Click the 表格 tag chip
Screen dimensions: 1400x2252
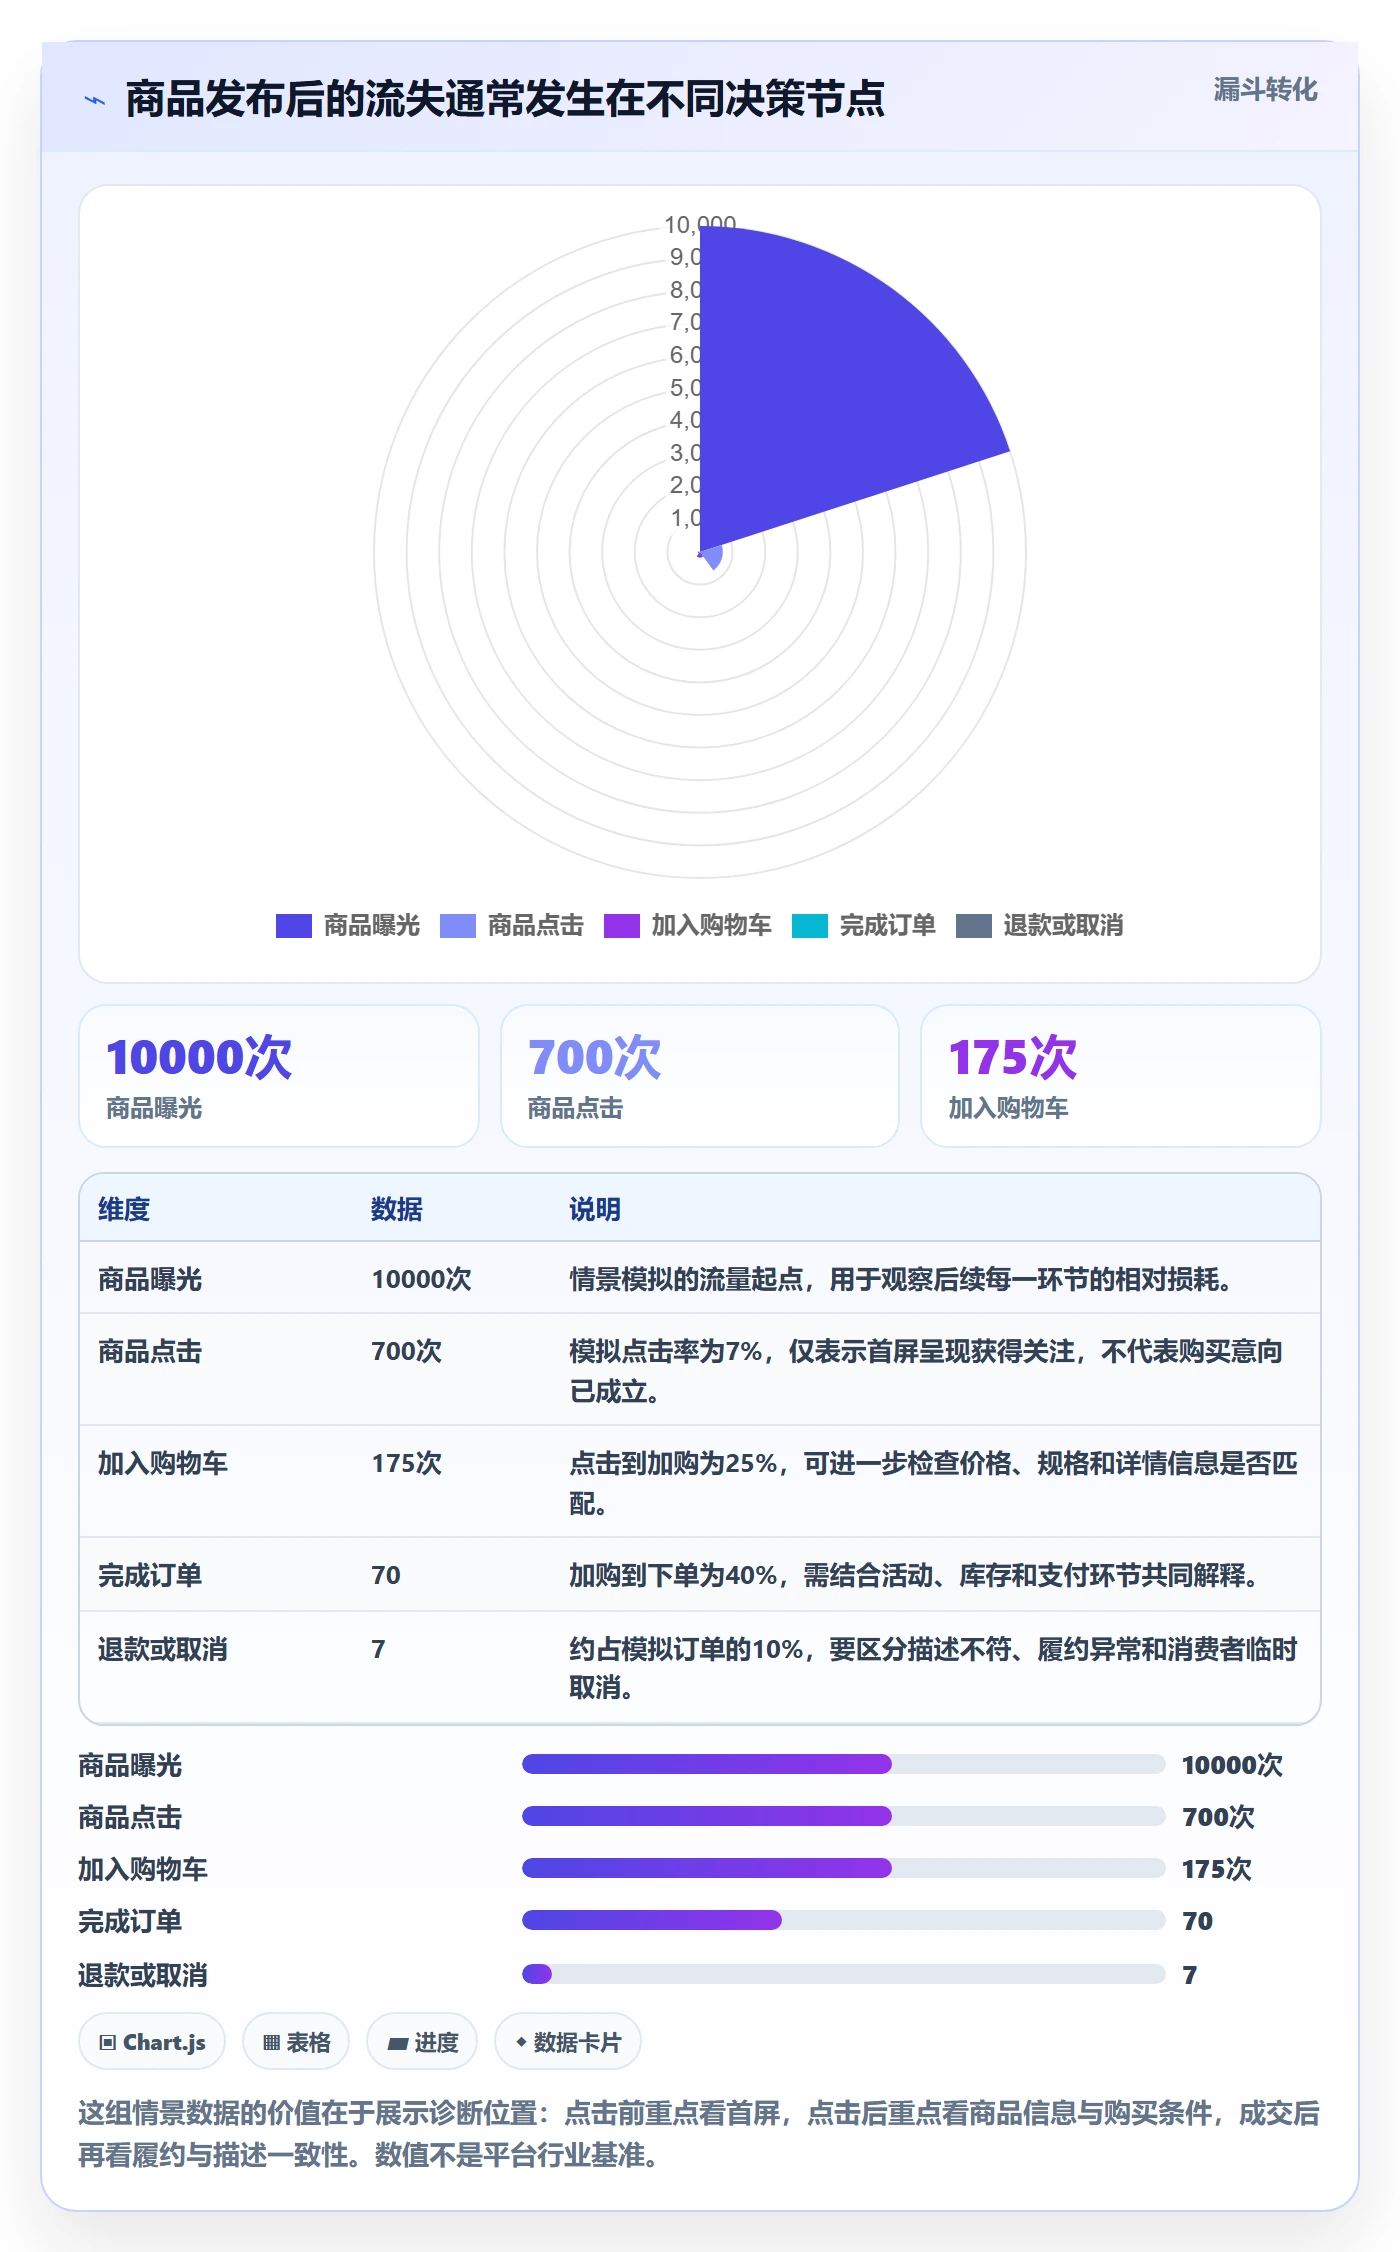coord(296,2042)
